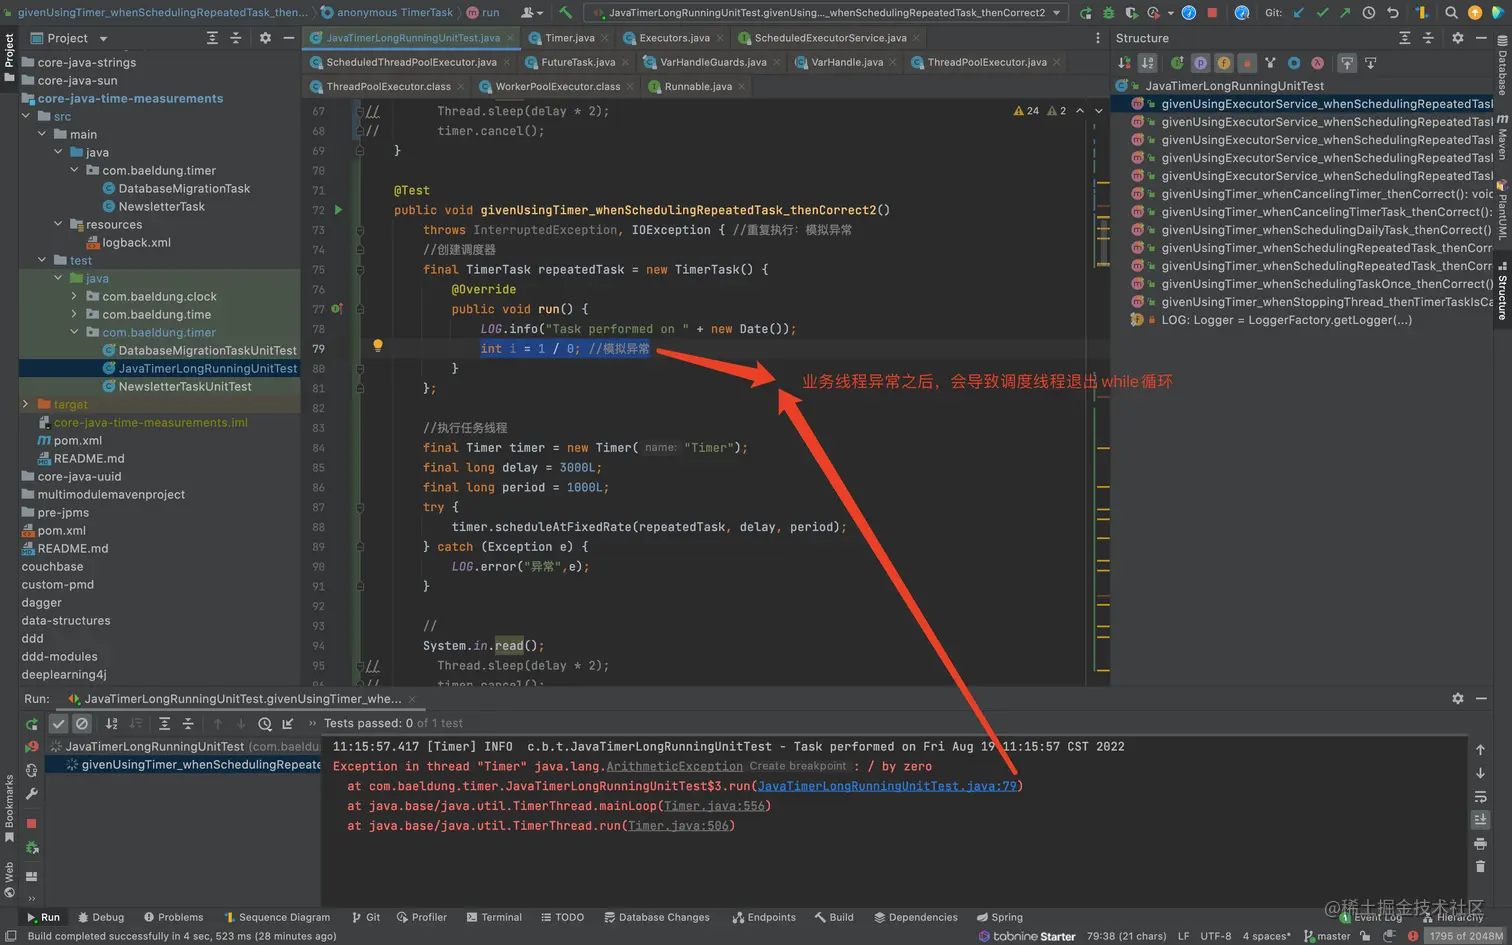This screenshot has height=945, width=1512.
Task: Click Create breakpoint in console
Action: point(798,766)
